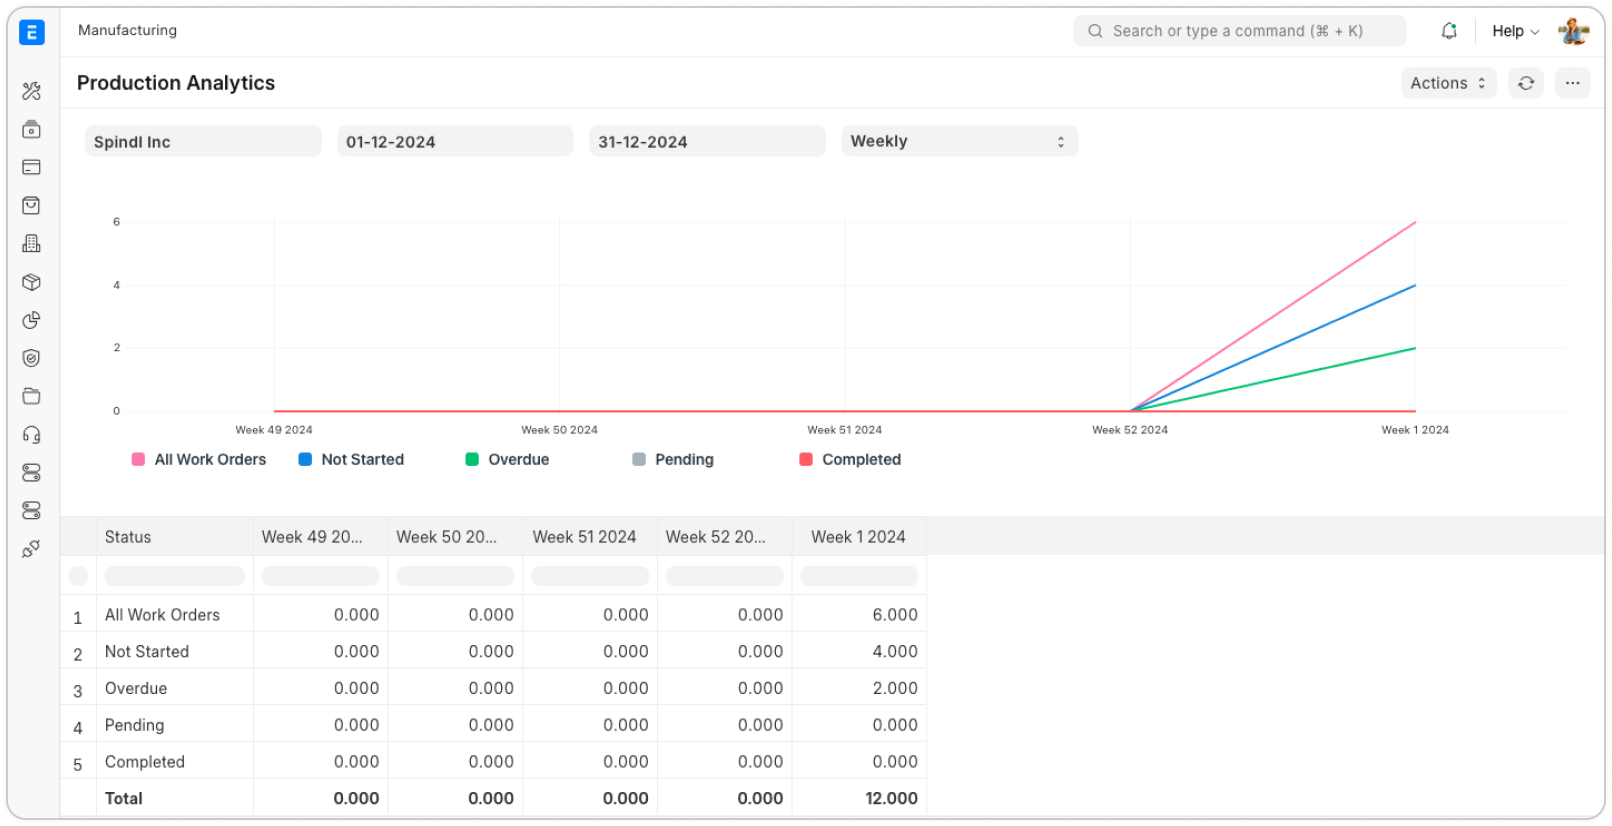Toggle All Work Orders series in legend
The height and width of the screenshot is (826, 1612).
tap(199, 460)
